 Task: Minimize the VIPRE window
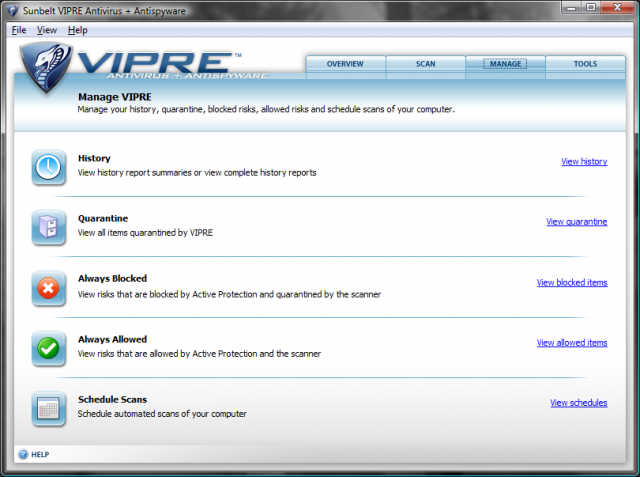tap(571, 7)
